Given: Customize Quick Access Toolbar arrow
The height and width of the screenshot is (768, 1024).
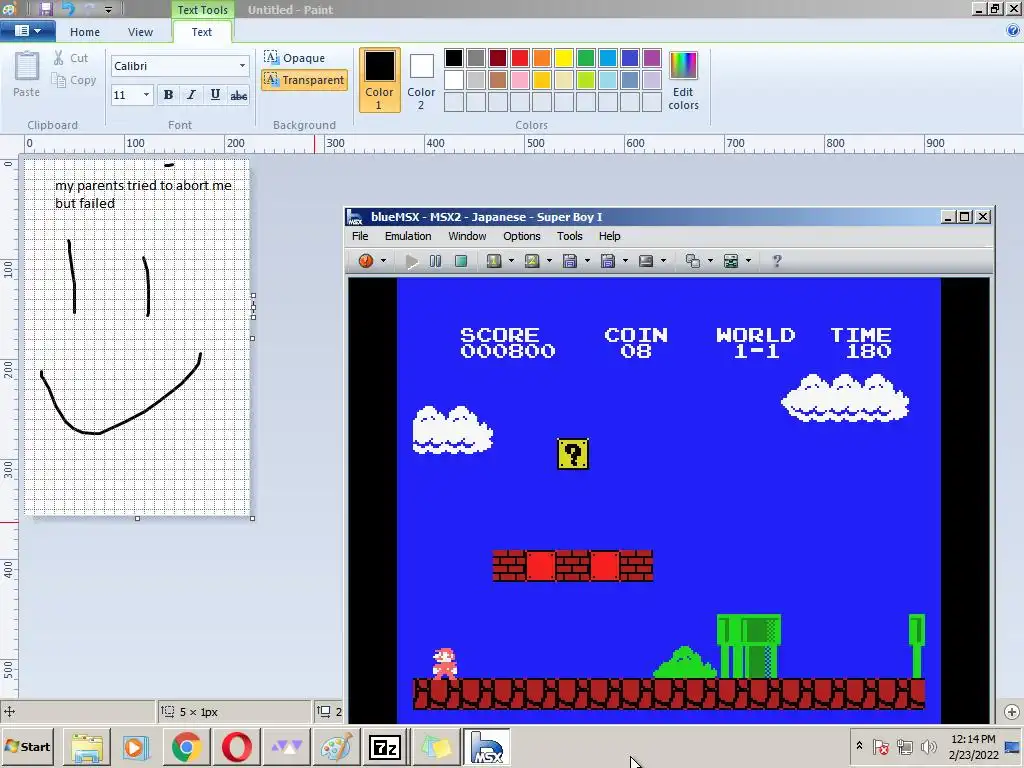Looking at the screenshot, I should 108,10.
